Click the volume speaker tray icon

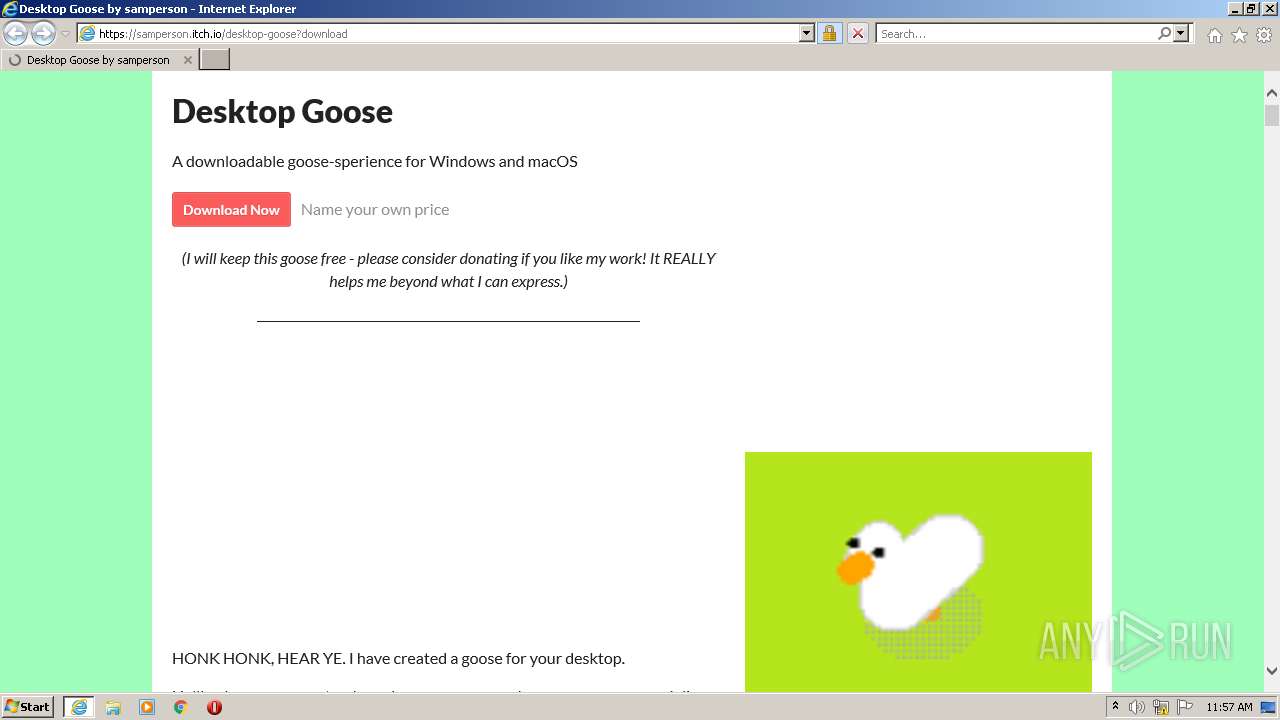[x=1137, y=707]
